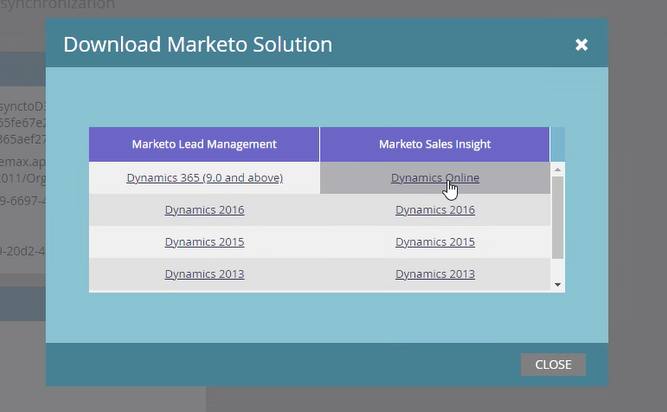Viewport: 667px width, 412px height.
Task: Click the Marketo Lead Management column header
Action: point(204,144)
